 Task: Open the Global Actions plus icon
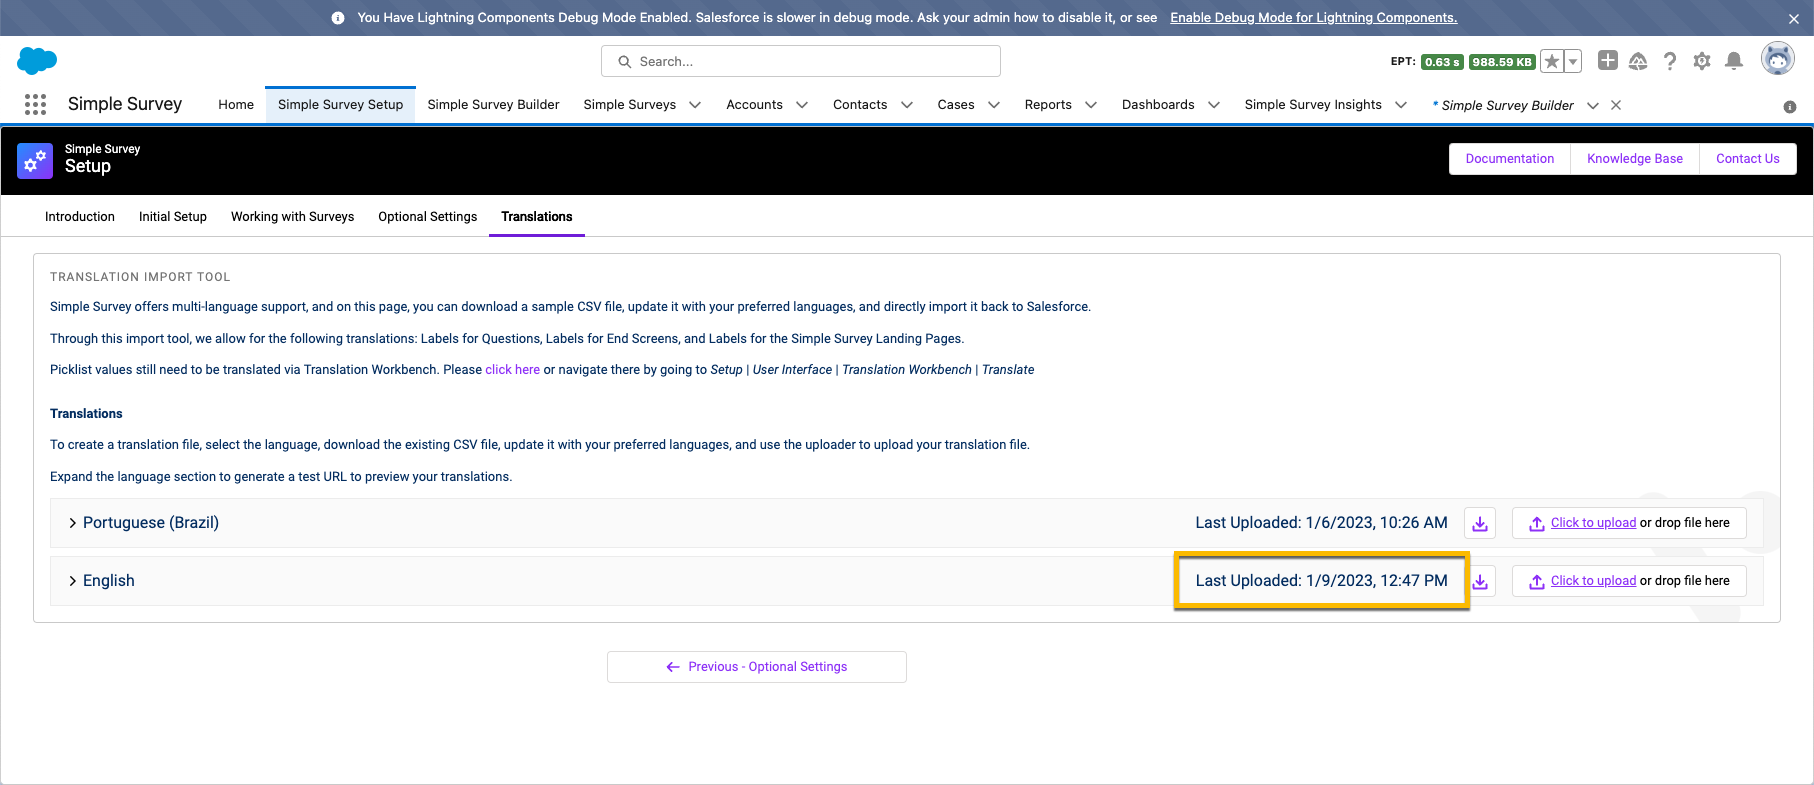(x=1608, y=61)
